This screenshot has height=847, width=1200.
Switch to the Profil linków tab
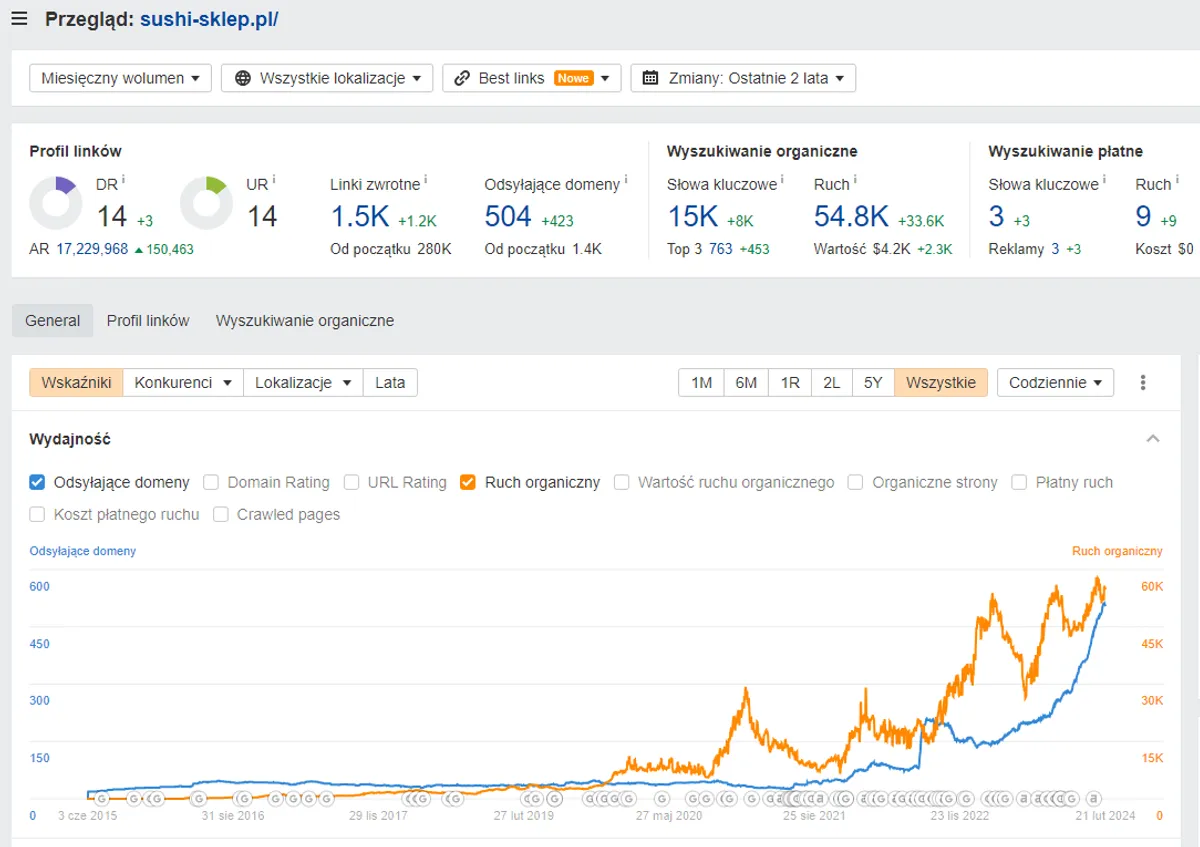(x=148, y=320)
